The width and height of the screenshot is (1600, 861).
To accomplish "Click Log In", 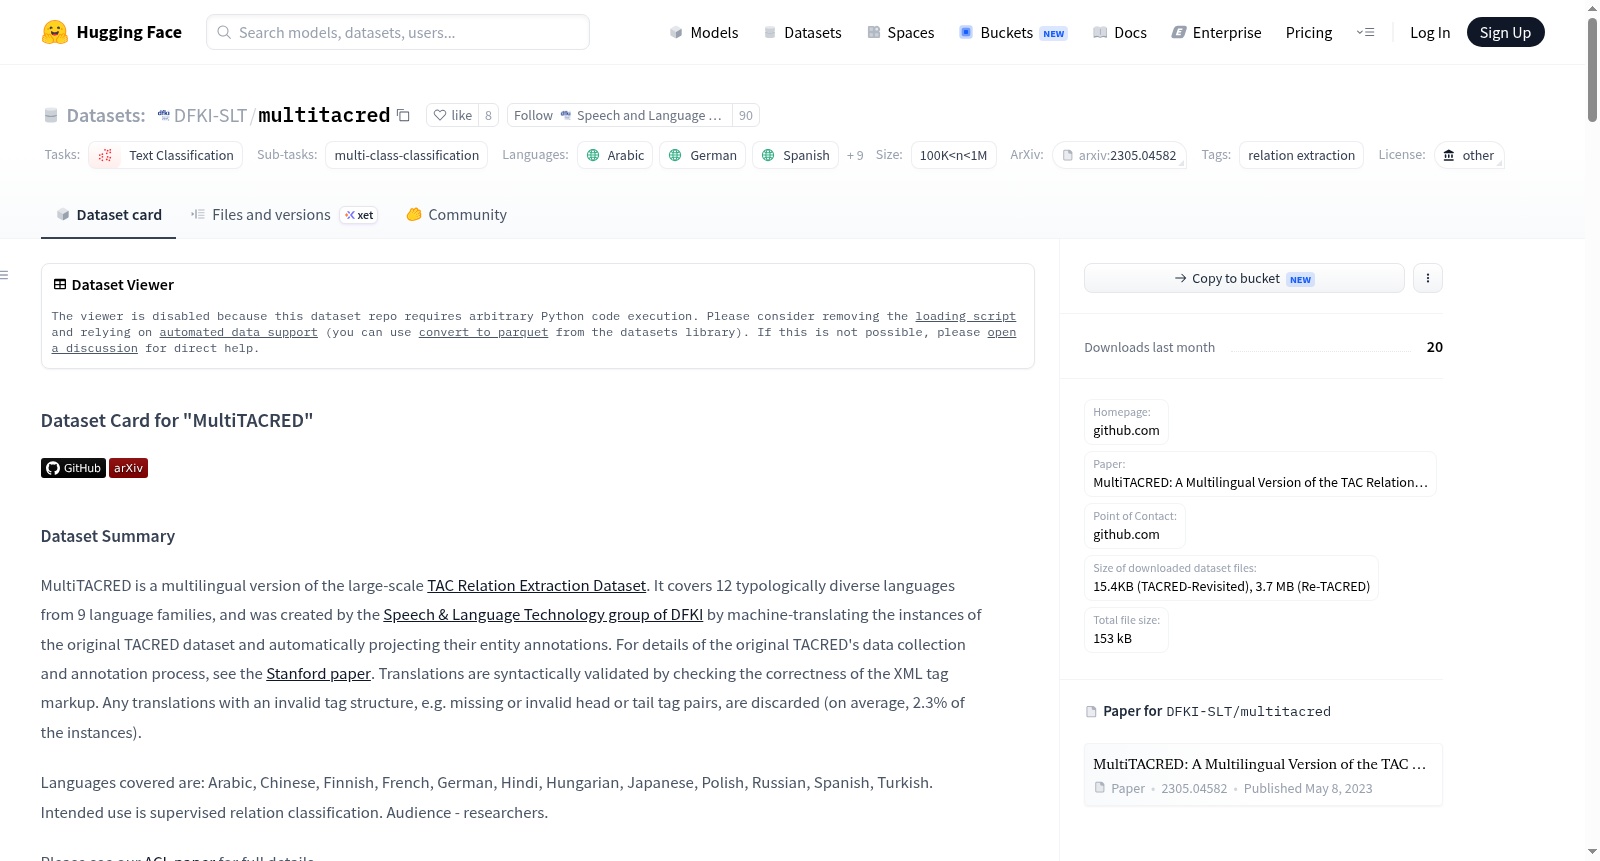I will pos(1430,33).
